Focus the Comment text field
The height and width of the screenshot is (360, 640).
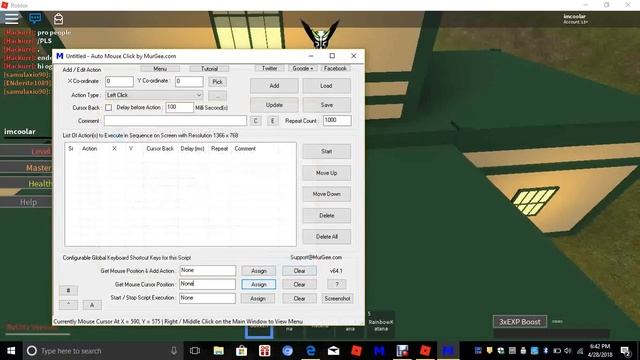point(176,121)
